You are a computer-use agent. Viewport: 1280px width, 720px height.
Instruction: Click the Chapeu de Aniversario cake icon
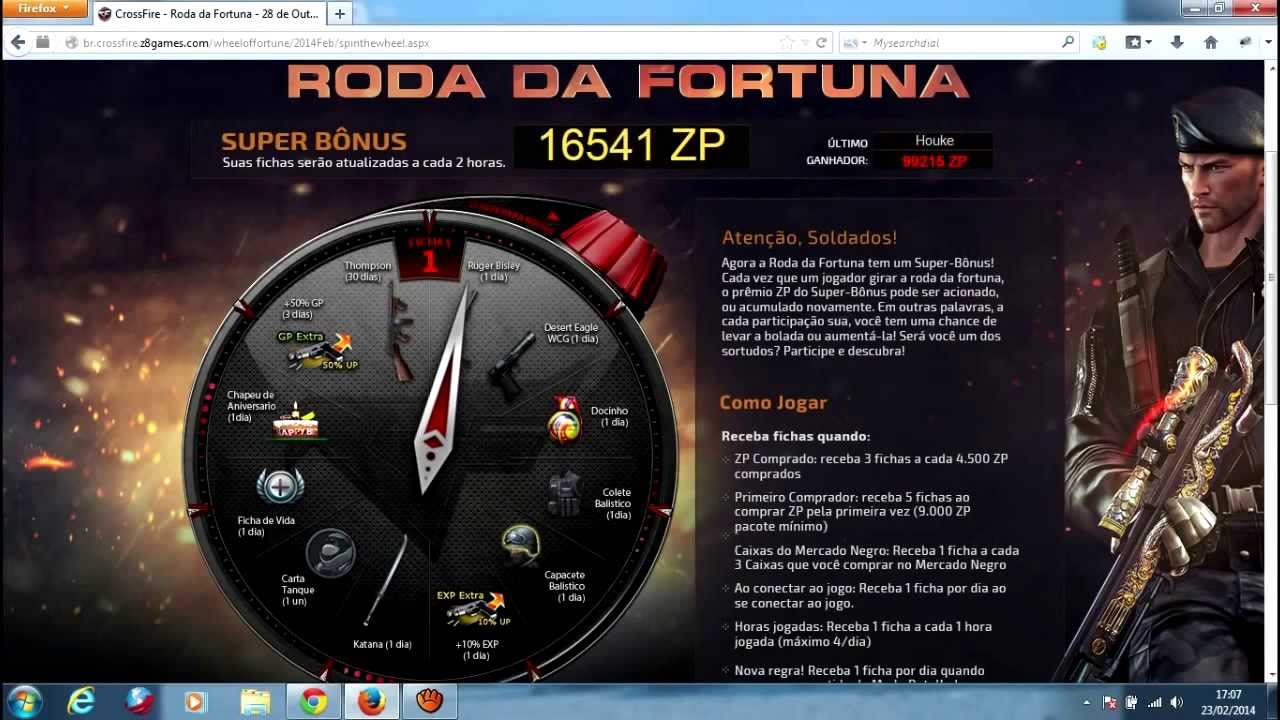click(x=295, y=420)
